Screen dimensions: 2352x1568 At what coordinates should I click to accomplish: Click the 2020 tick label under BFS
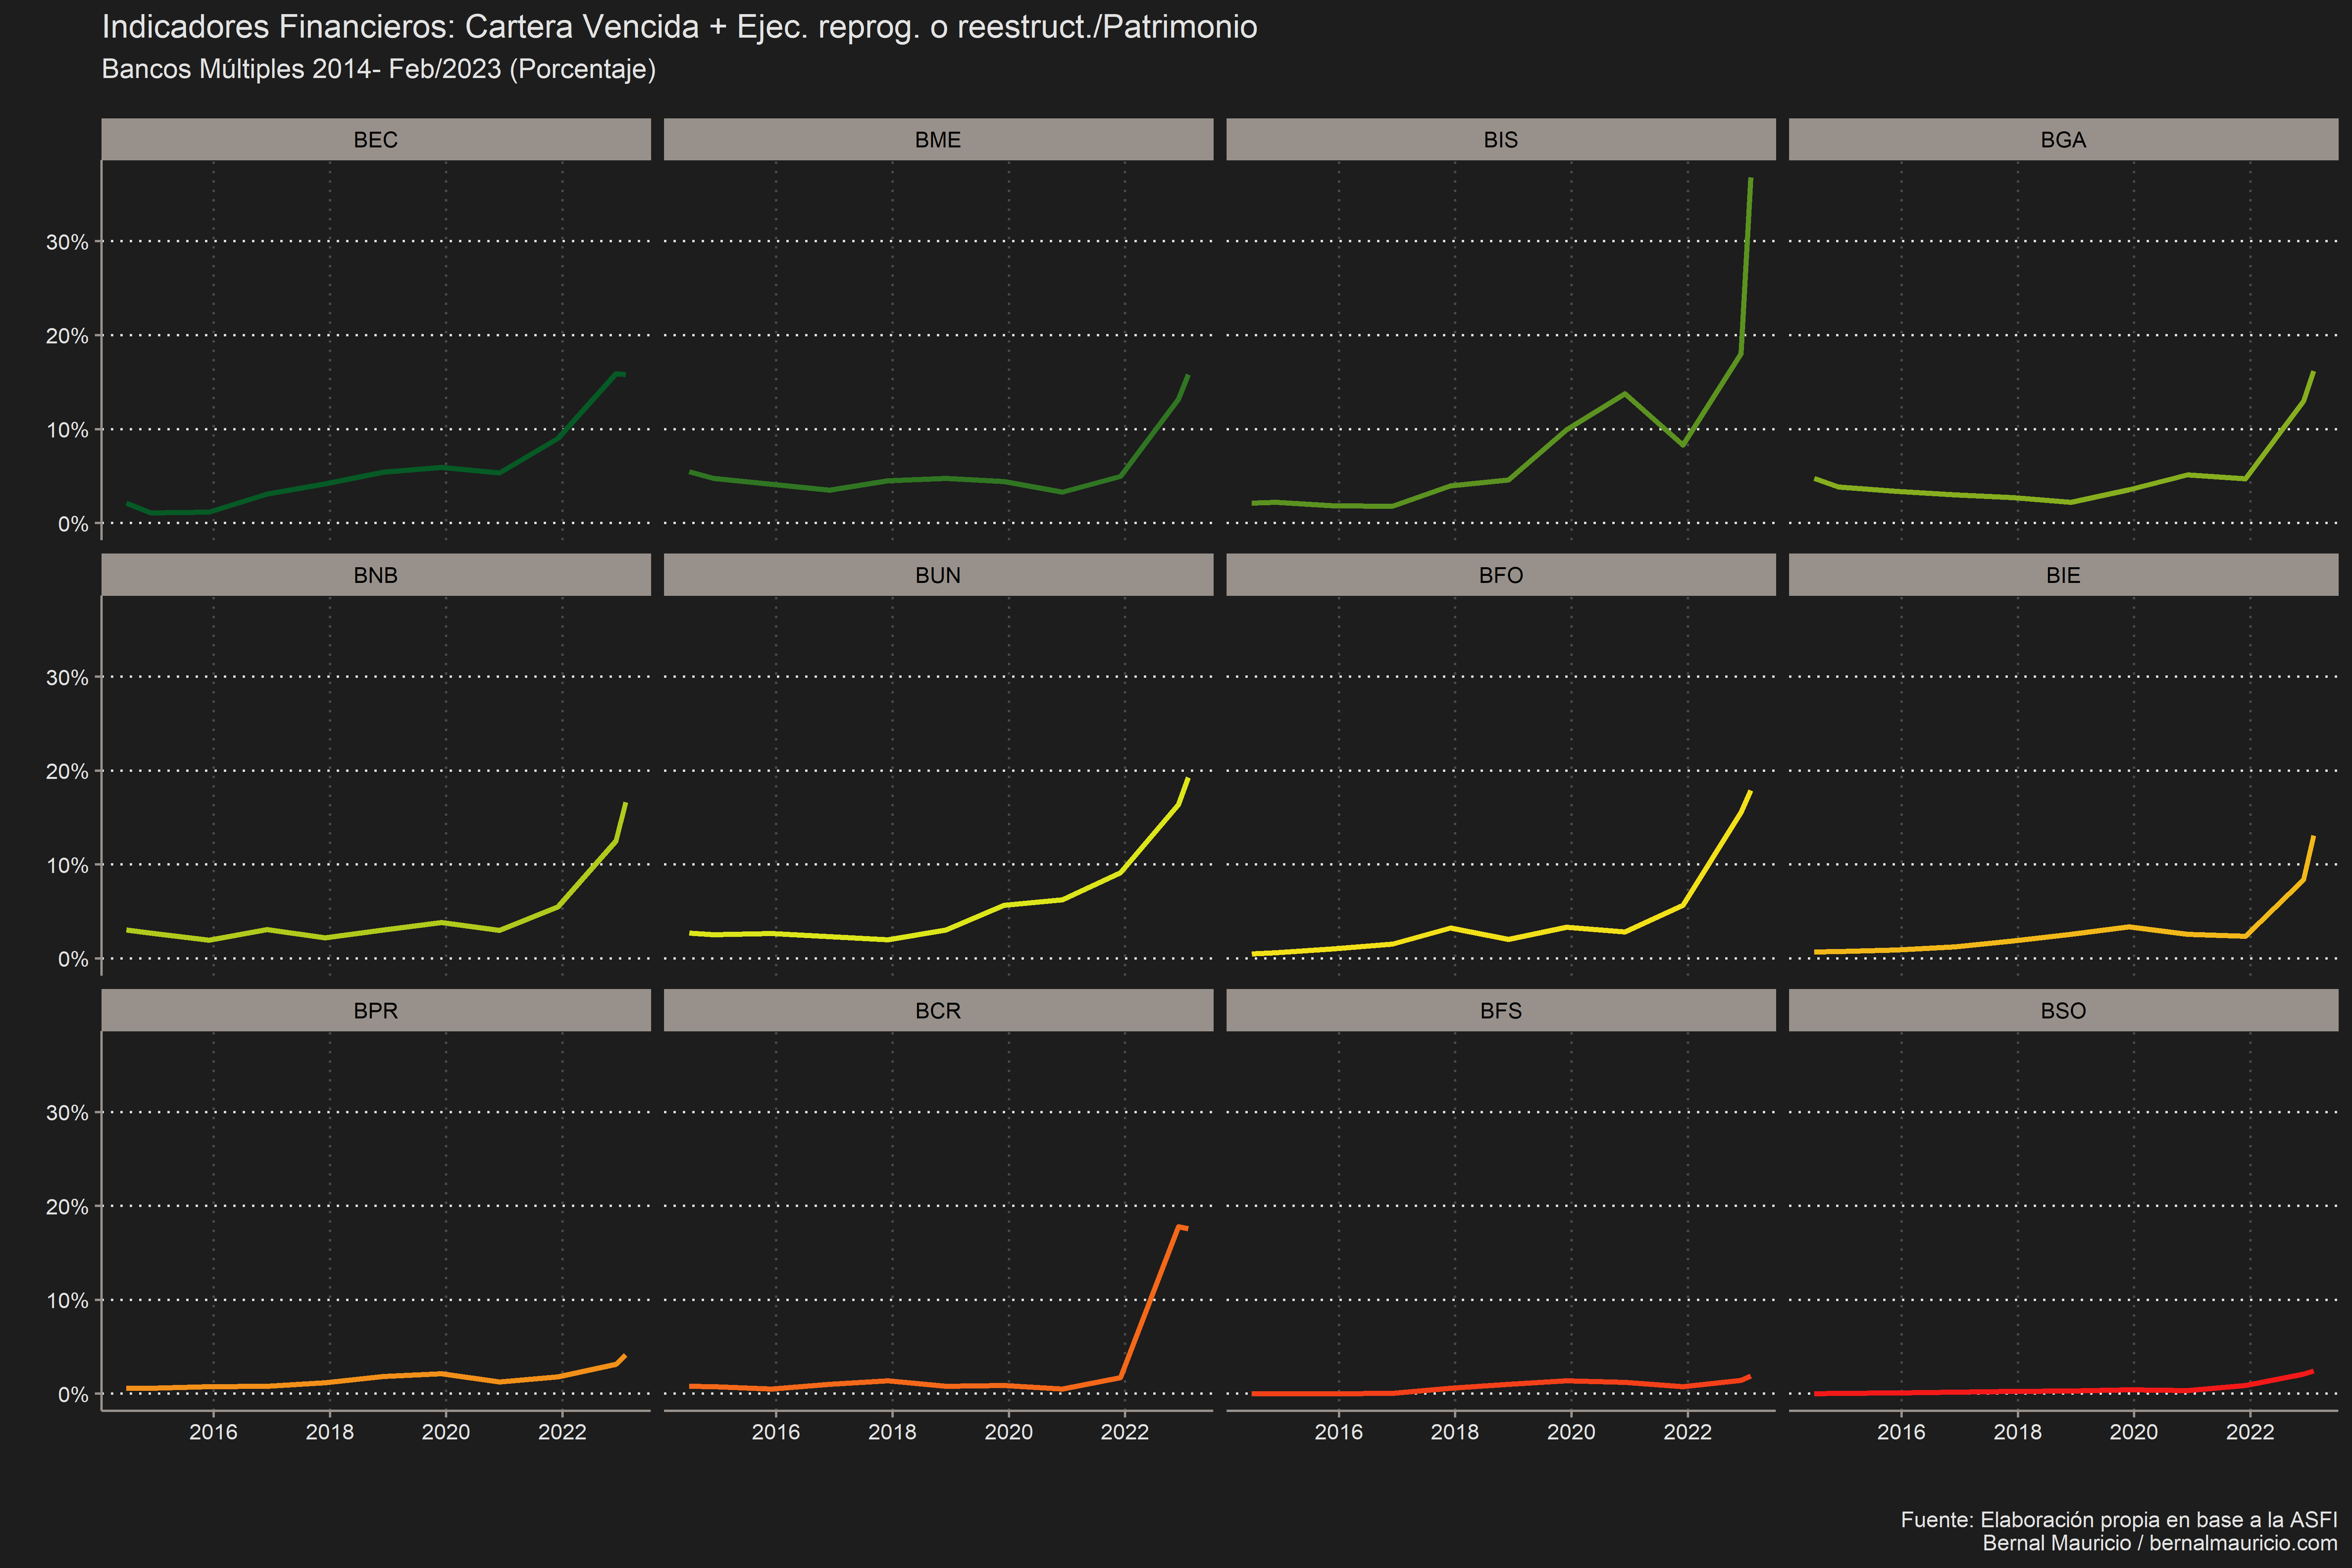pos(1571,1432)
